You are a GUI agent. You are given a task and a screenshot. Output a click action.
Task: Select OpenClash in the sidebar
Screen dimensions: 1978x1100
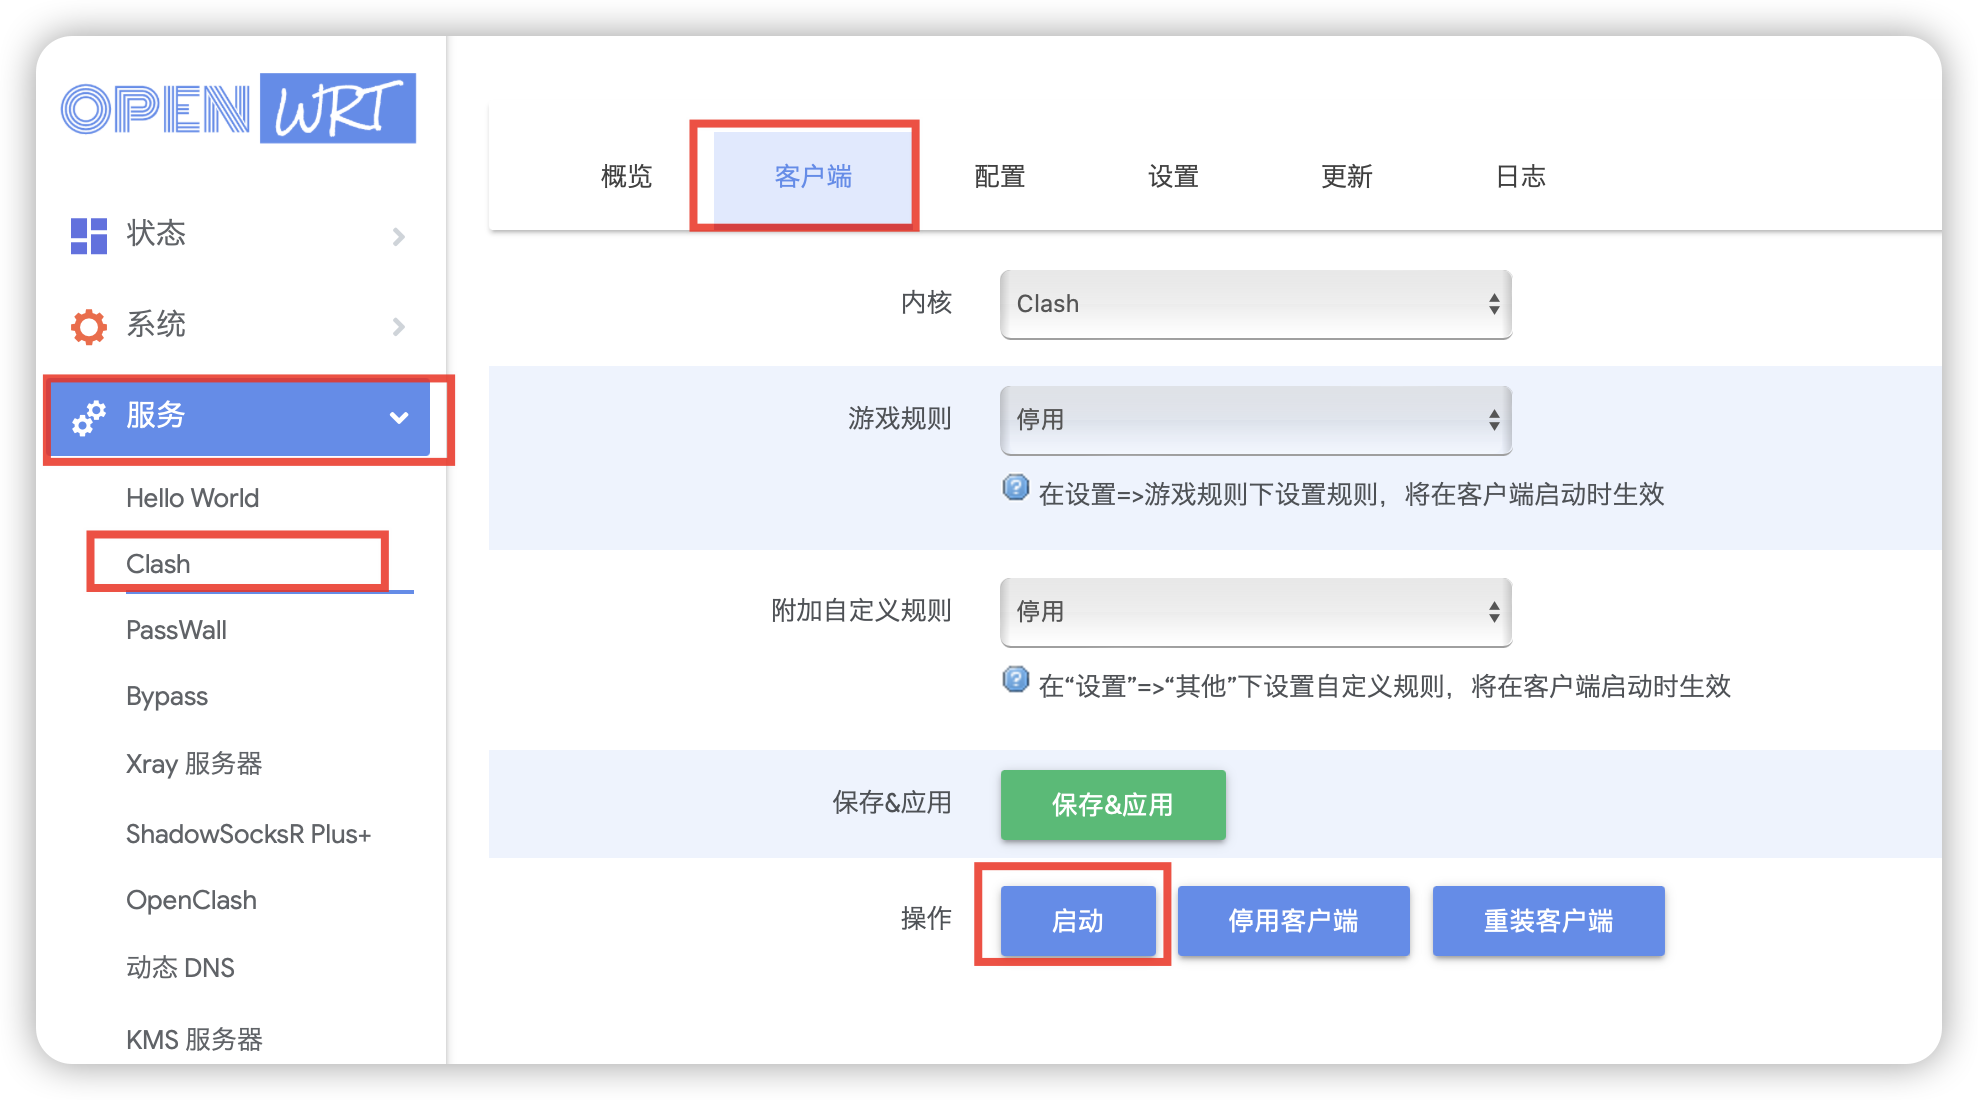[192, 899]
